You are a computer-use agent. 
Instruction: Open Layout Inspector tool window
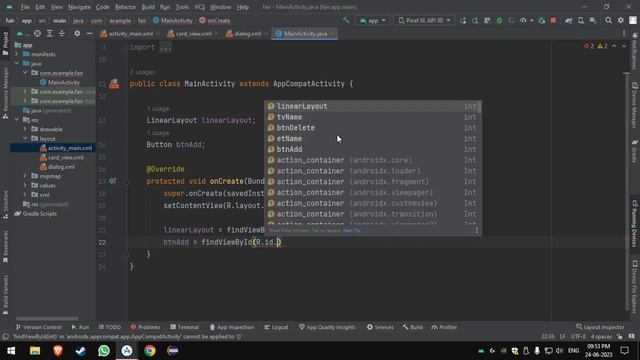tap(600, 327)
